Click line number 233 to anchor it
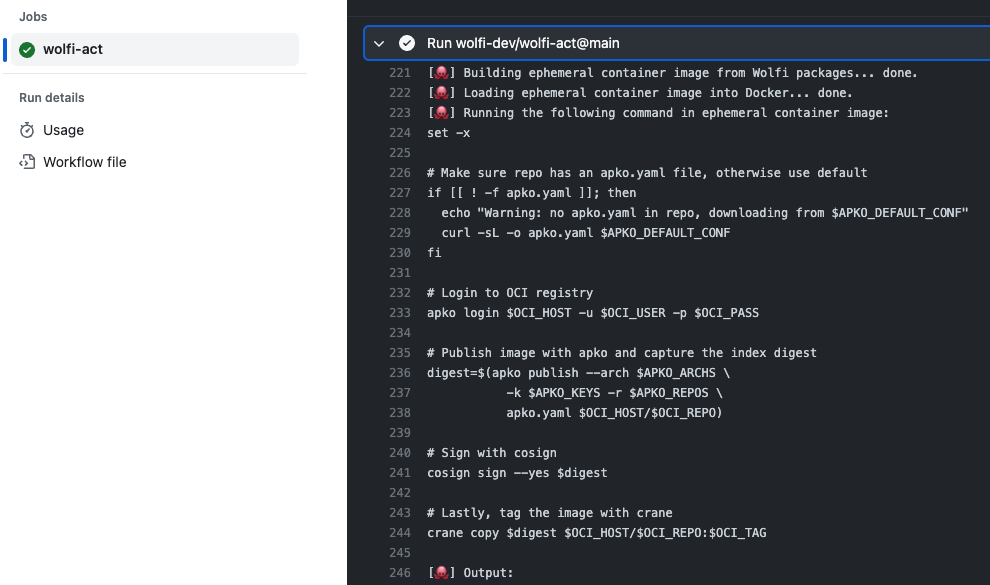 click(x=399, y=312)
